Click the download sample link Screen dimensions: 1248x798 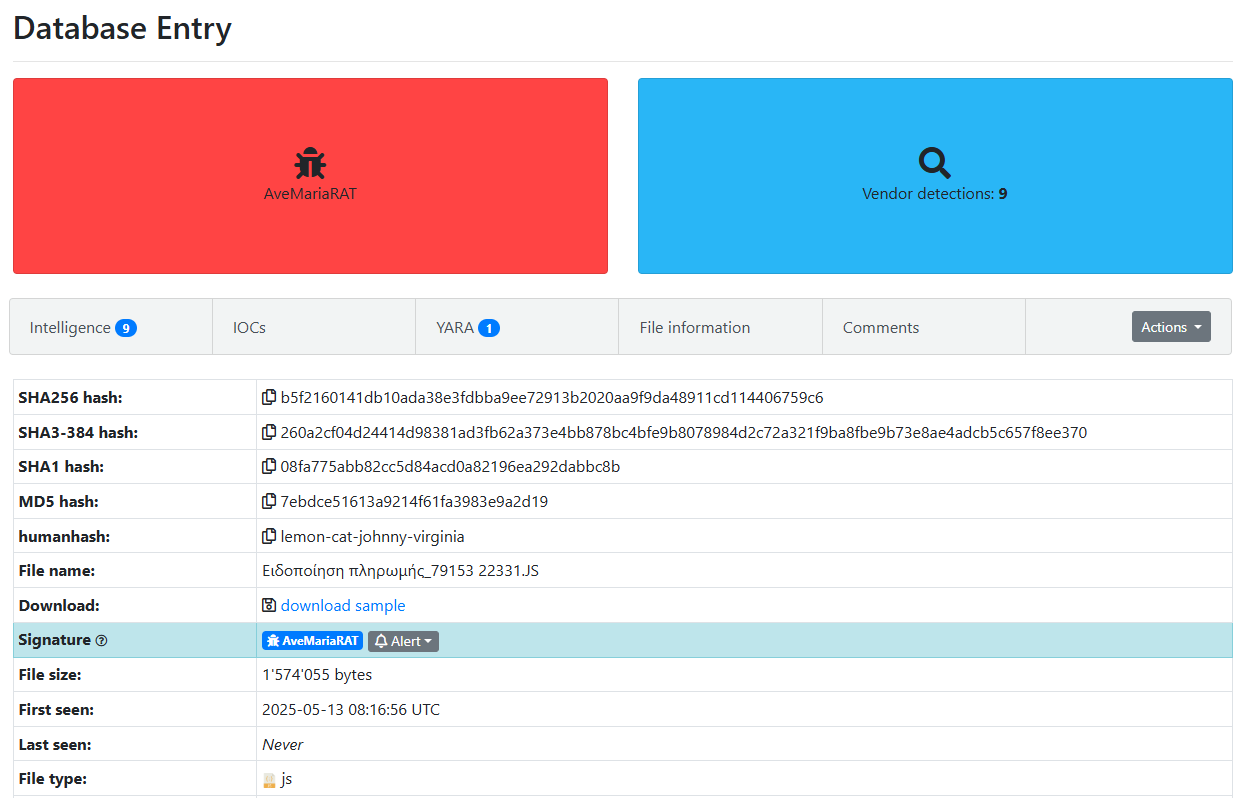pyautogui.click(x=343, y=606)
